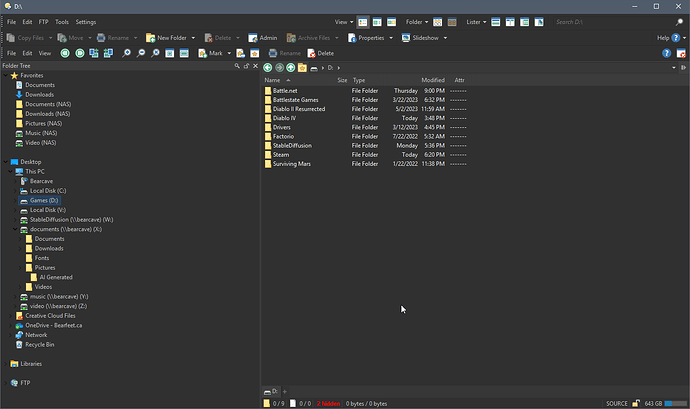Toggle the 2 hidden items indicator
Image resolution: width=690 pixels, height=409 pixels.
328,403
